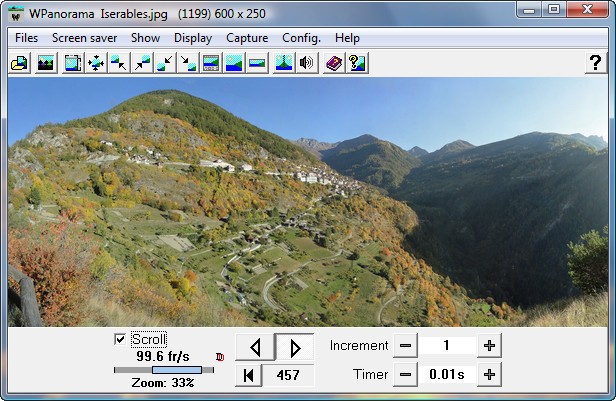Move window to bottom-right corner icon
616x401 pixels.
click(188, 63)
